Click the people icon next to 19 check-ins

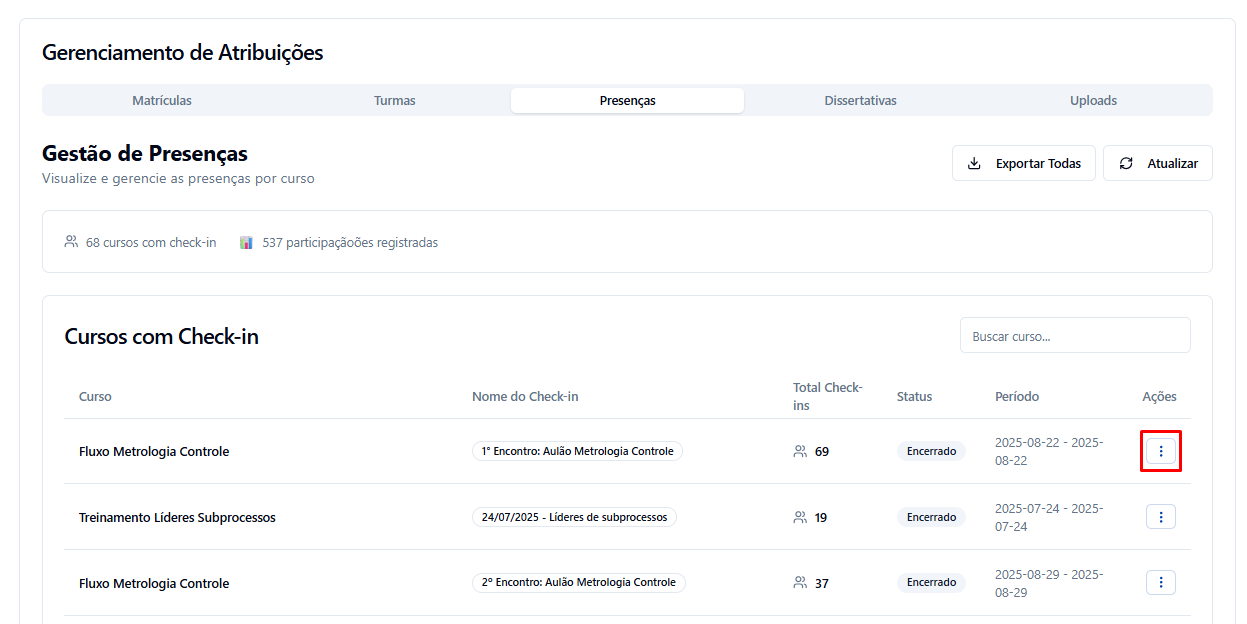pos(800,517)
